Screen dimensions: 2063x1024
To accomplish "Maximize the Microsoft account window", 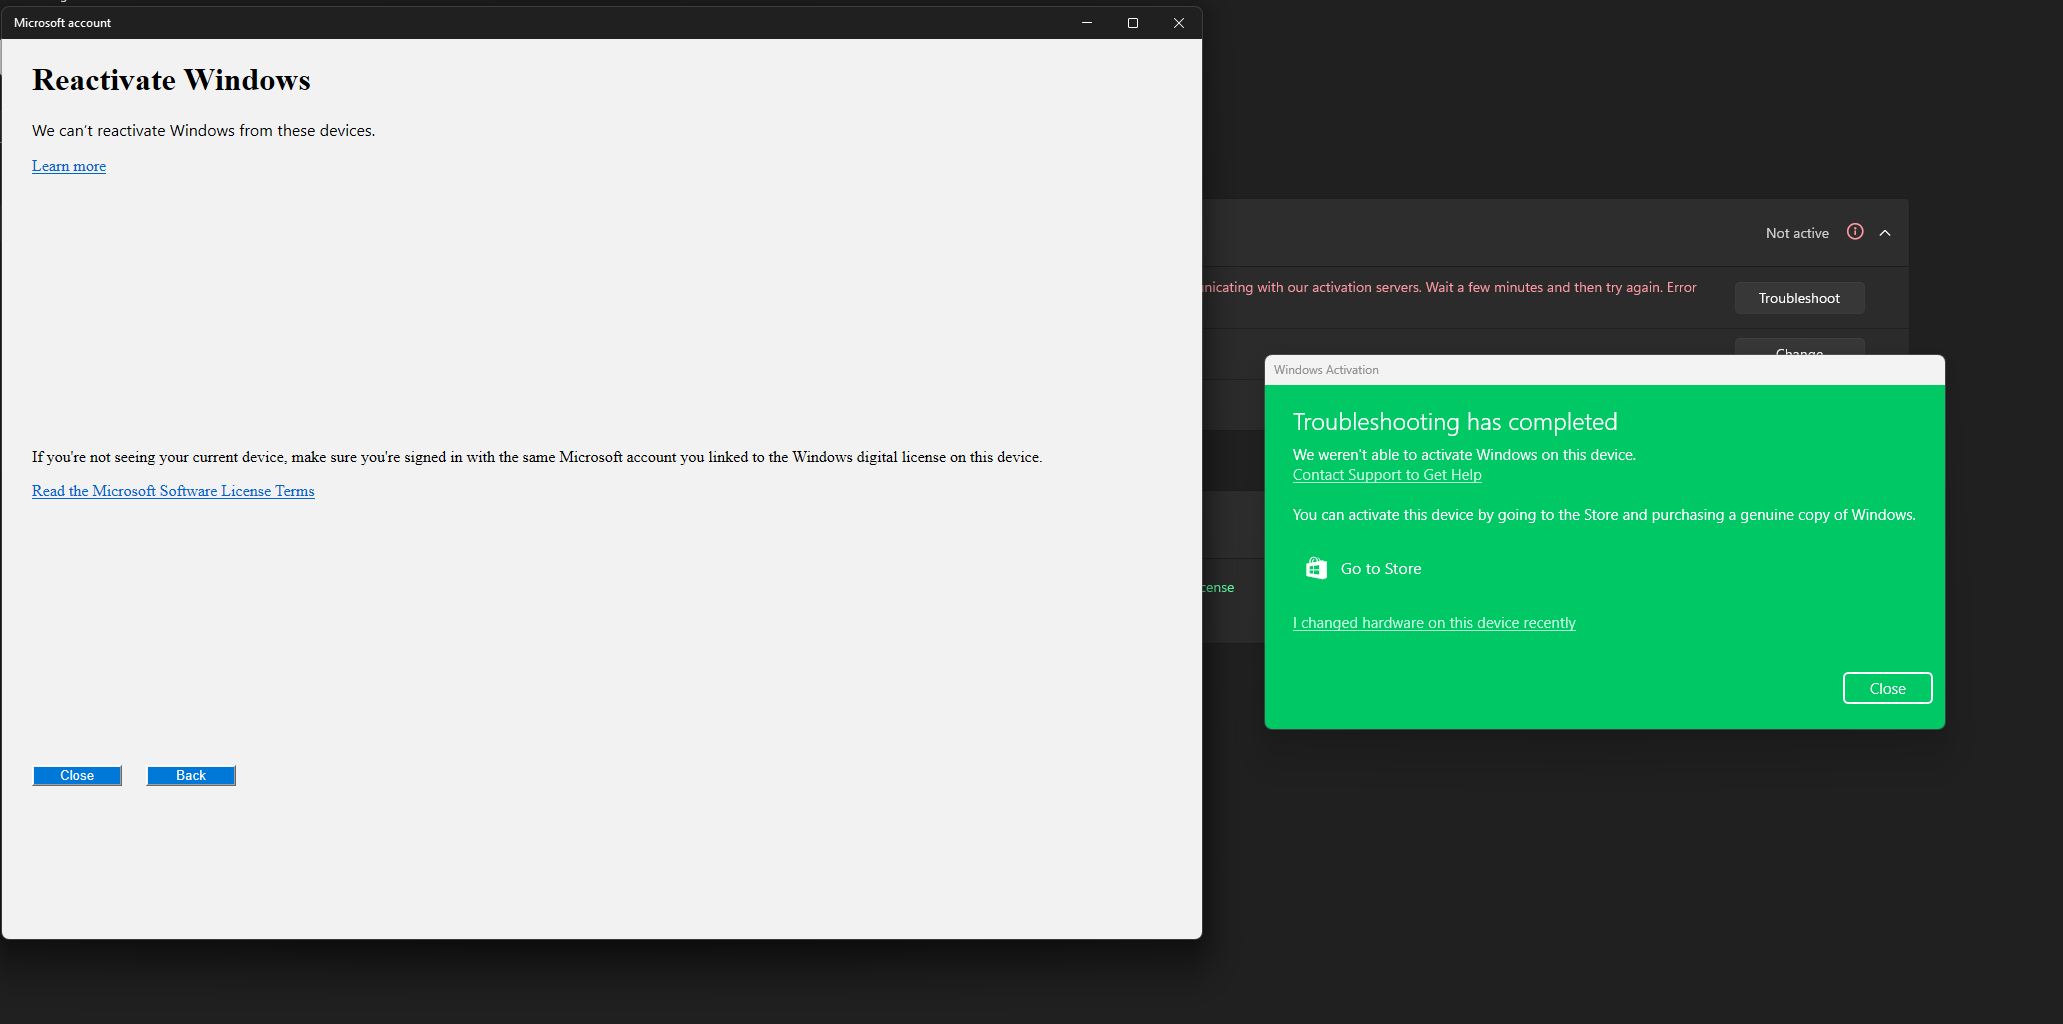I will coord(1133,23).
